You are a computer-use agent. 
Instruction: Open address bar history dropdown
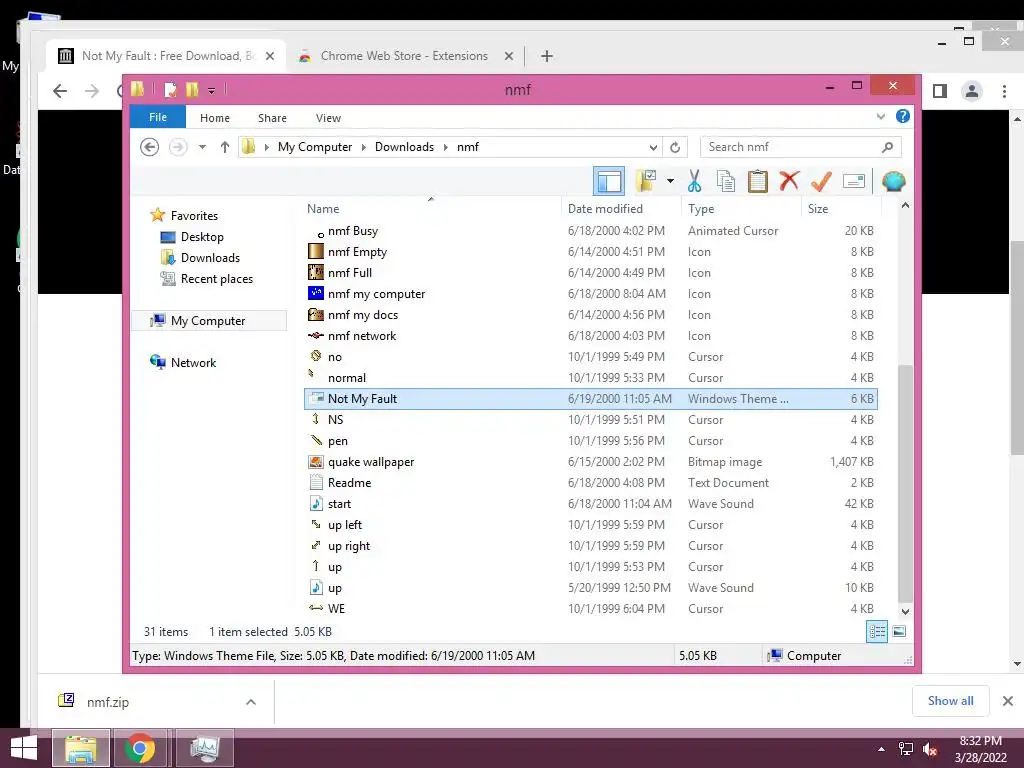coord(653,147)
